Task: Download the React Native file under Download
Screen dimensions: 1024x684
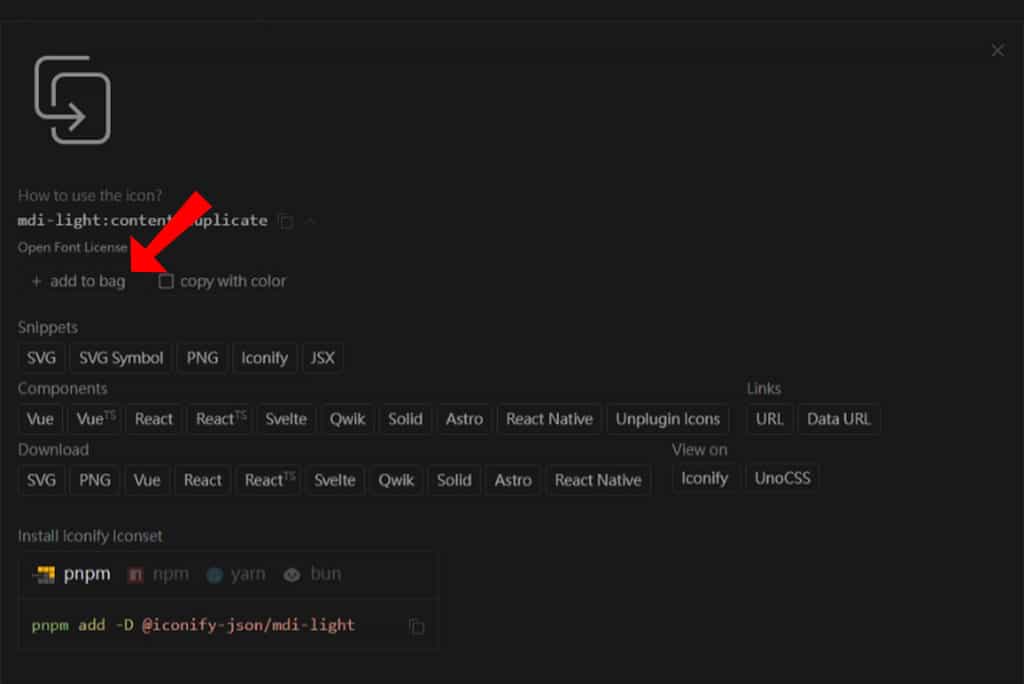Action: [598, 481]
